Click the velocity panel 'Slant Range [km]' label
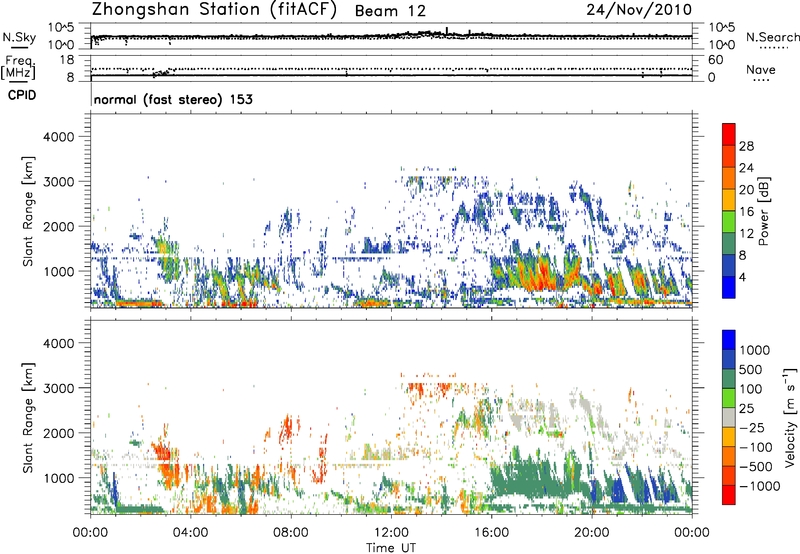Viewport: 800px width, 554px height. tap(28, 418)
